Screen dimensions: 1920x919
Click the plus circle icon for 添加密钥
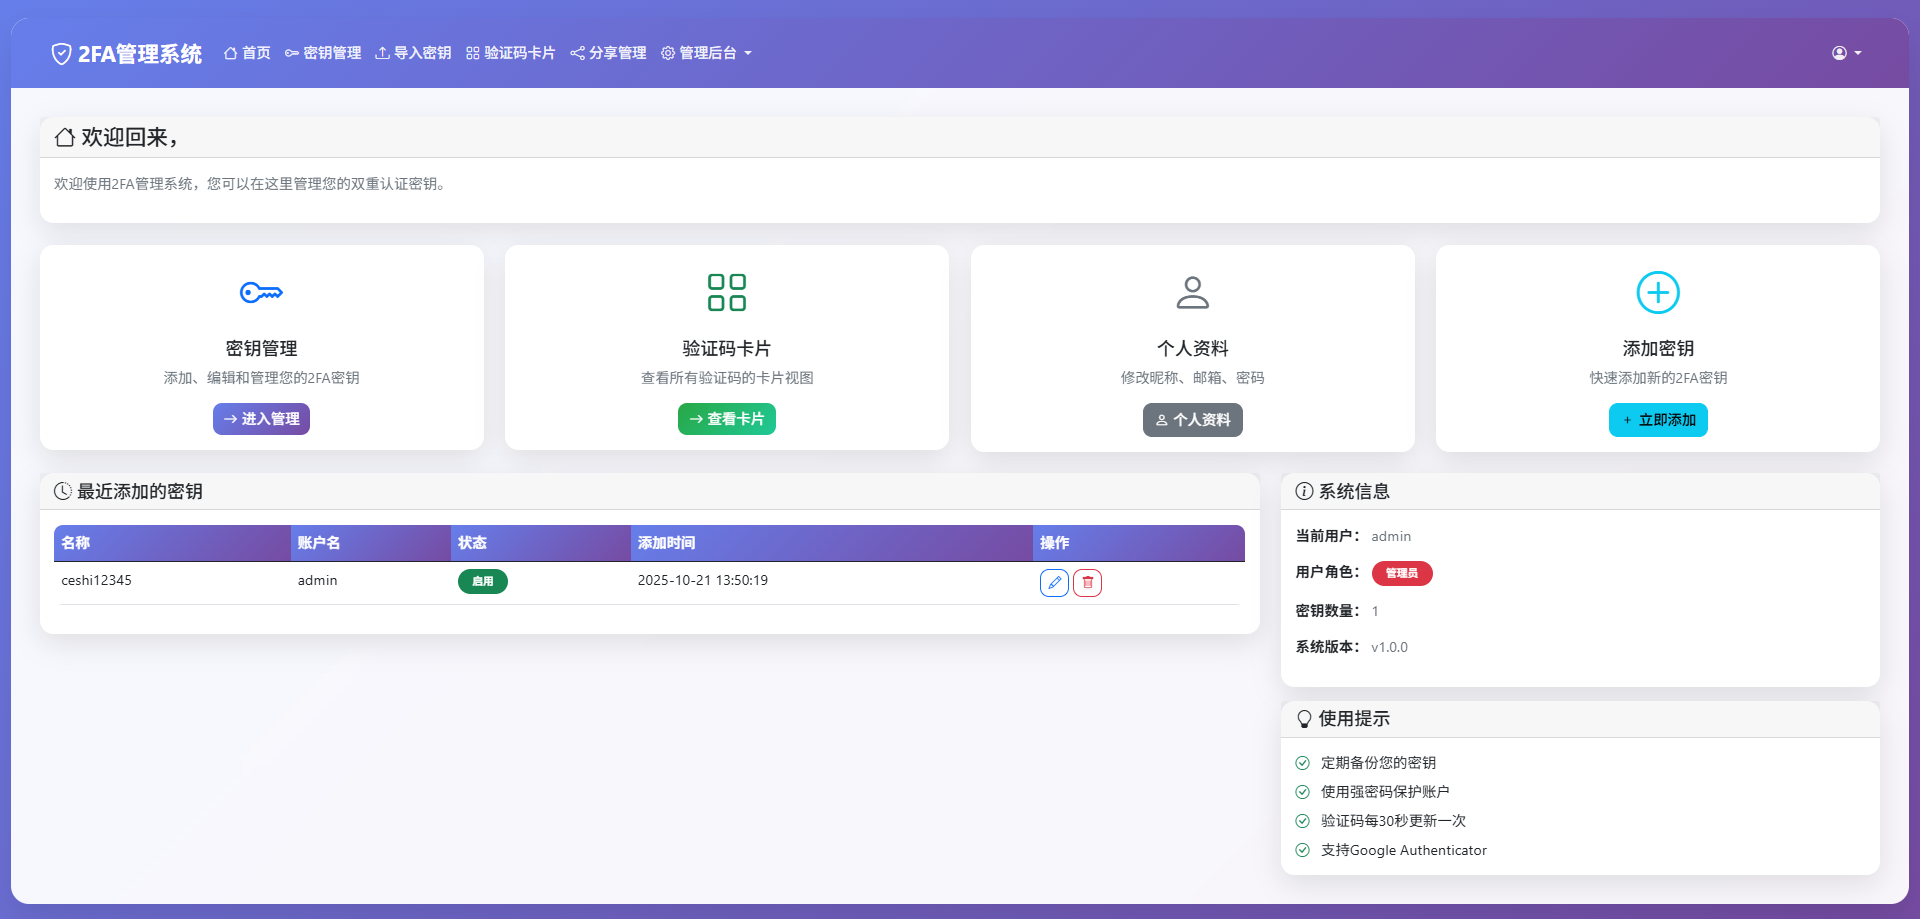click(x=1658, y=292)
